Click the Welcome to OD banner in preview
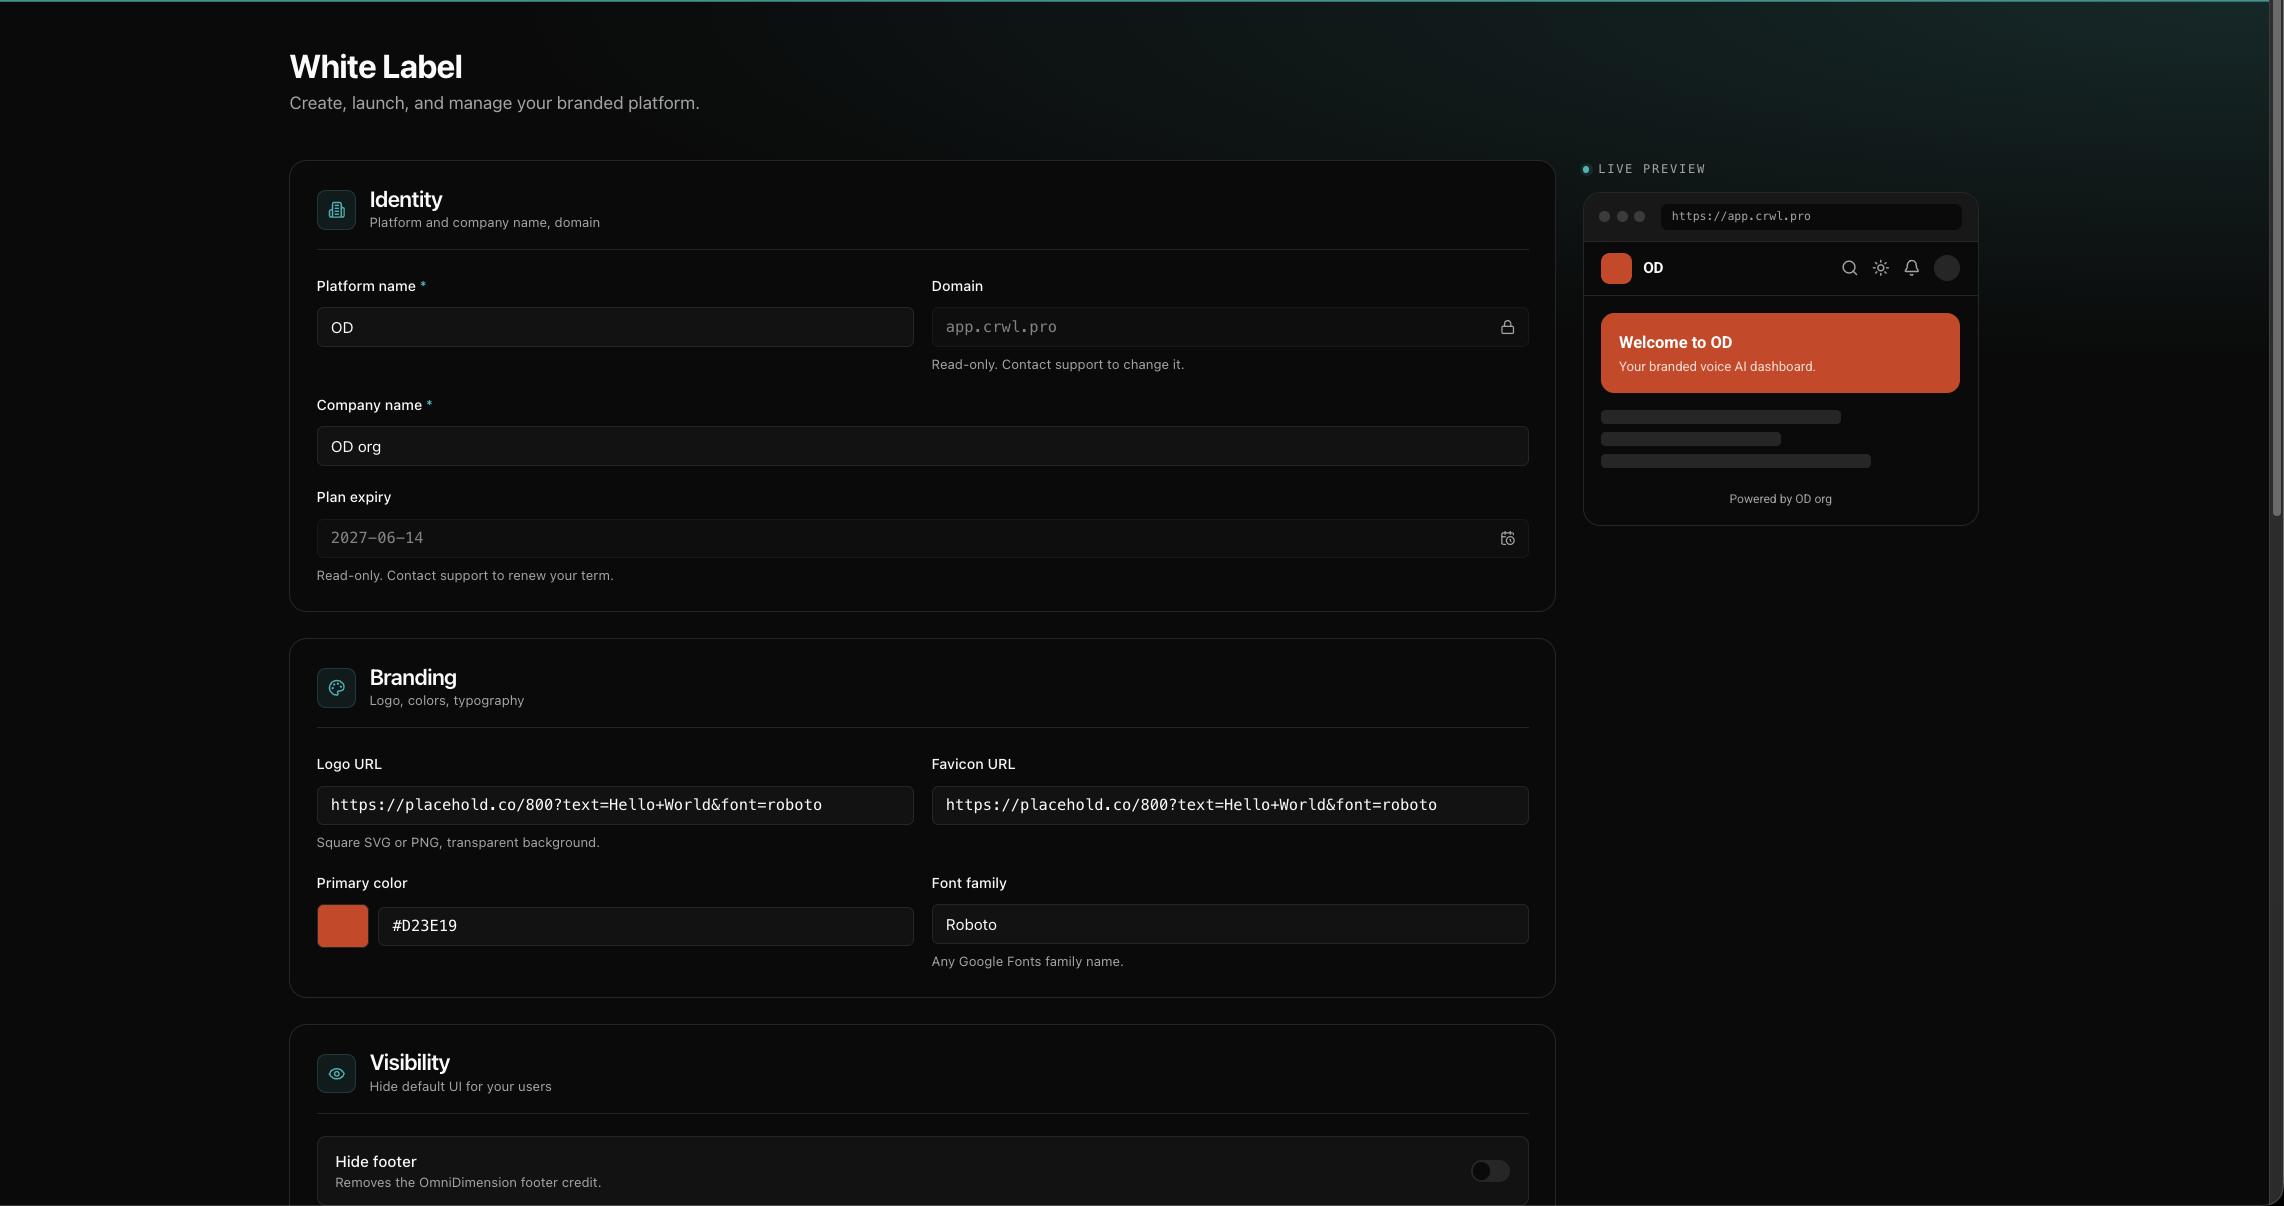Viewport: 2284px width, 1206px height. pos(1780,353)
